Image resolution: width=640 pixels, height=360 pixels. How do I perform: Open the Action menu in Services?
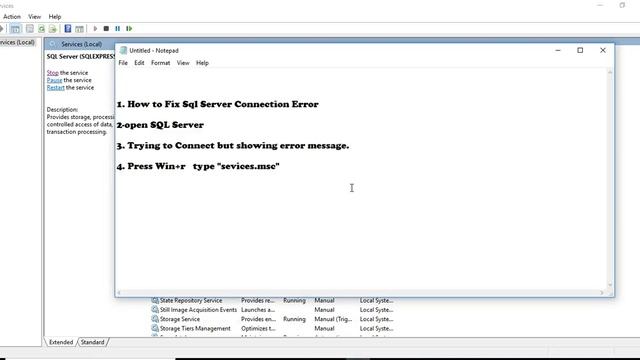(12, 17)
